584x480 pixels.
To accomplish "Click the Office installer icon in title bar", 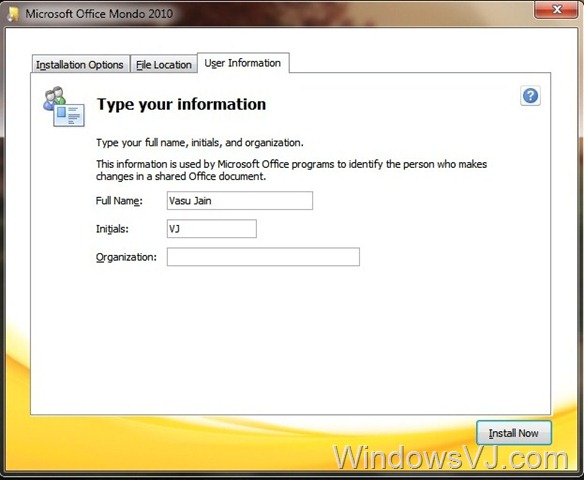I will [x=13, y=14].
